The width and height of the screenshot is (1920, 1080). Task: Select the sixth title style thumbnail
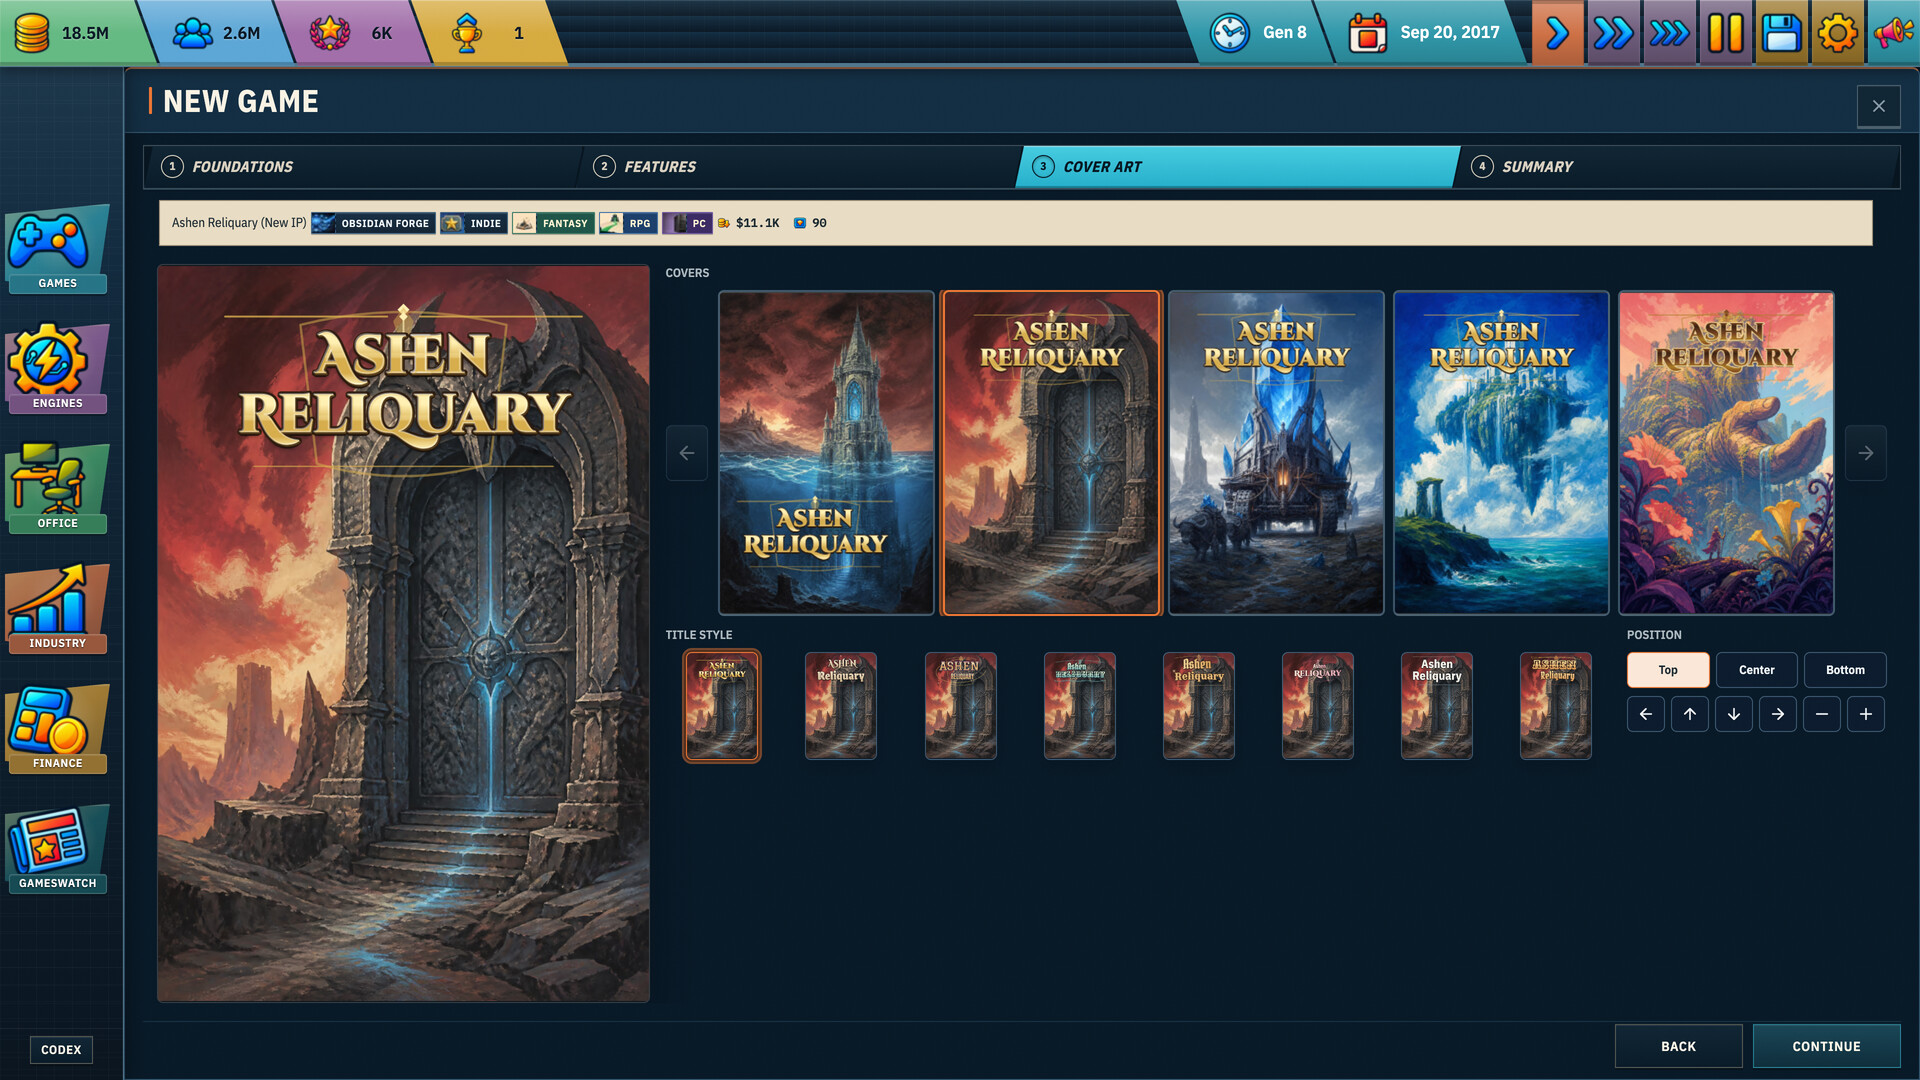pyautogui.click(x=1317, y=706)
